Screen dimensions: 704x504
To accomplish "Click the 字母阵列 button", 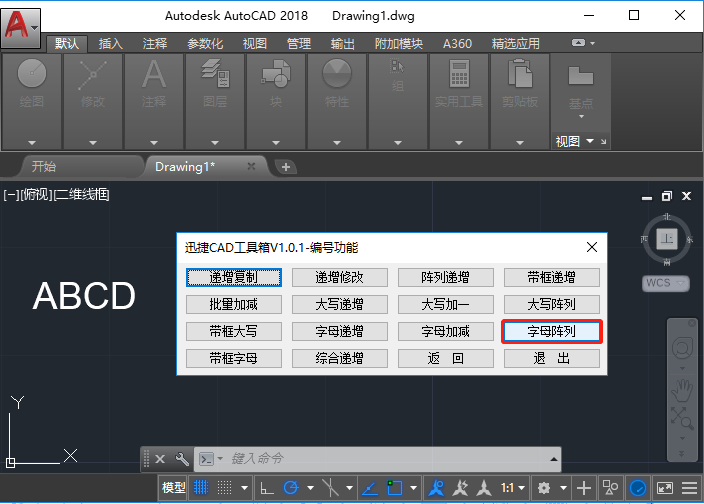I will [x=551, y=332].
